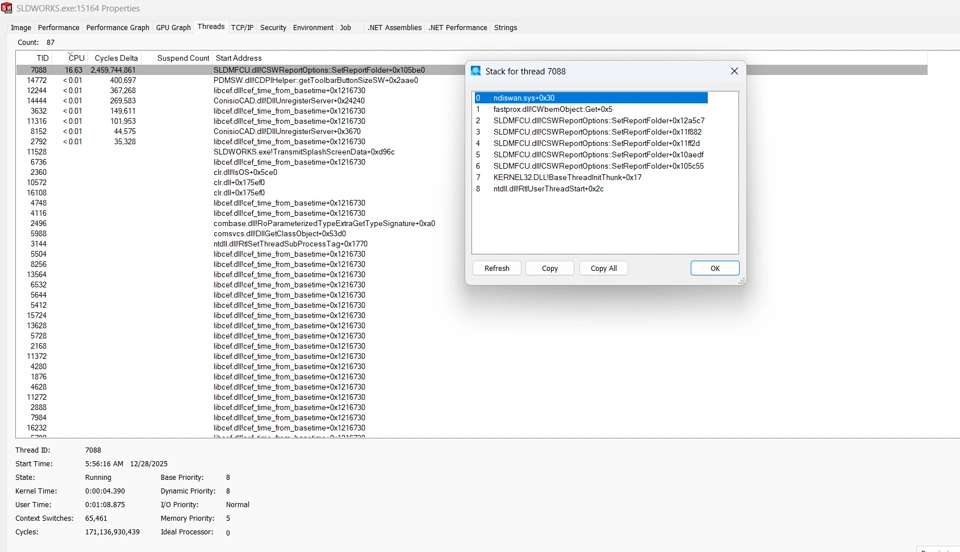960x552 pixels.
Task: Select thread 2496 combase.dll row
Action: (x=471, y=223)
